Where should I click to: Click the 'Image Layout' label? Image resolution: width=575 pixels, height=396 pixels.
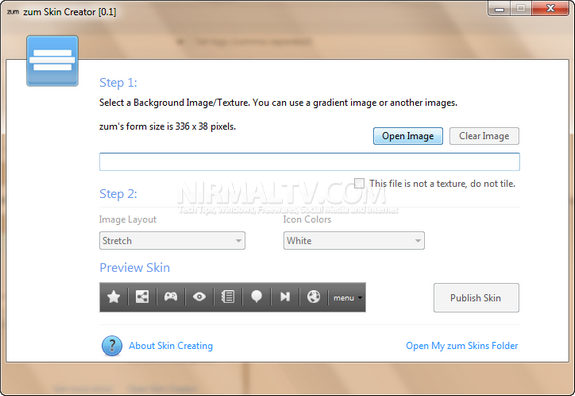tap(128, 219)
